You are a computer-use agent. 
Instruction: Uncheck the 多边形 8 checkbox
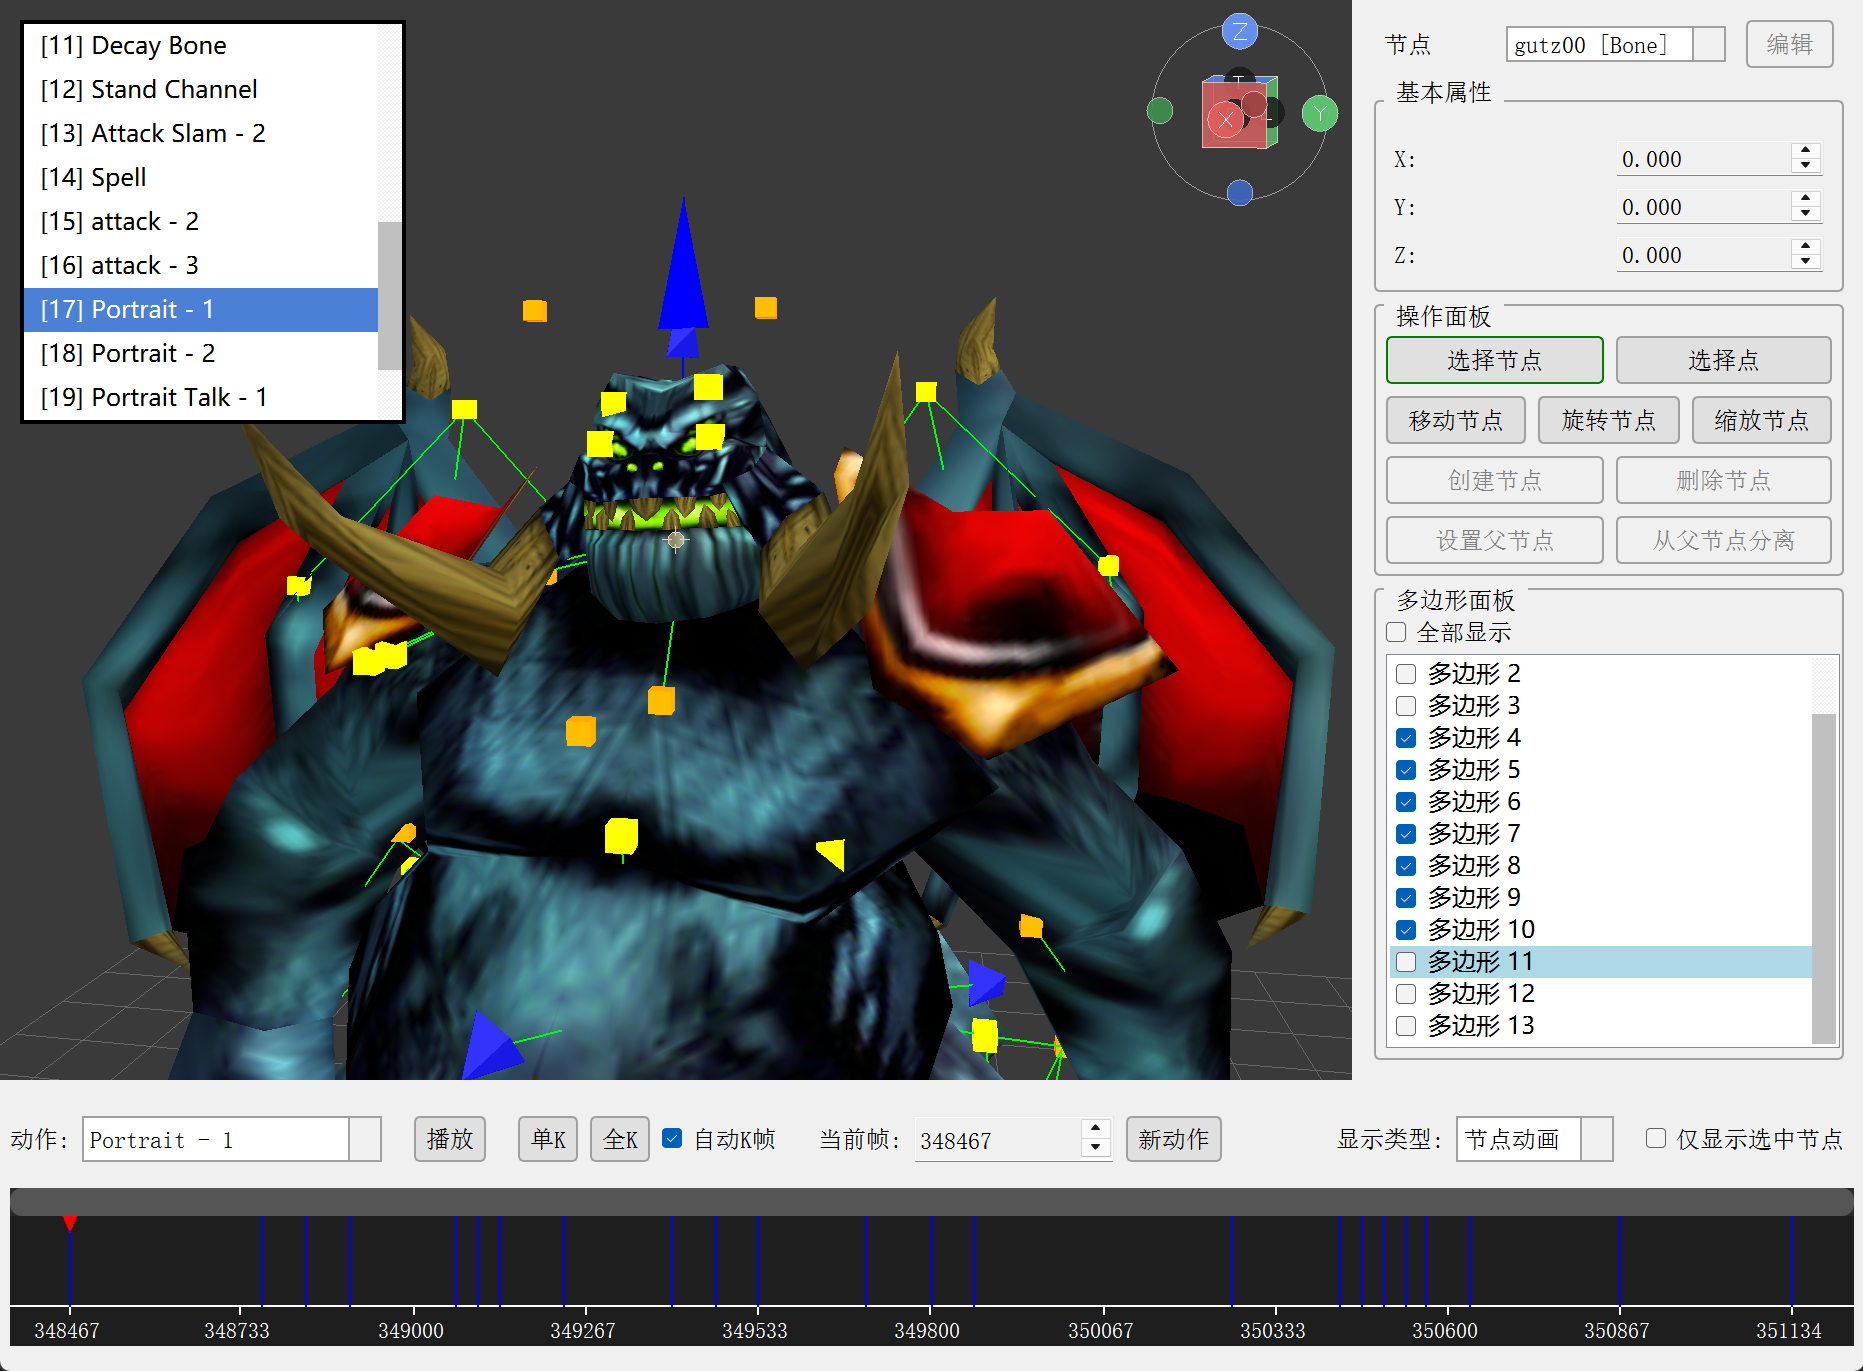point(1406,866)
